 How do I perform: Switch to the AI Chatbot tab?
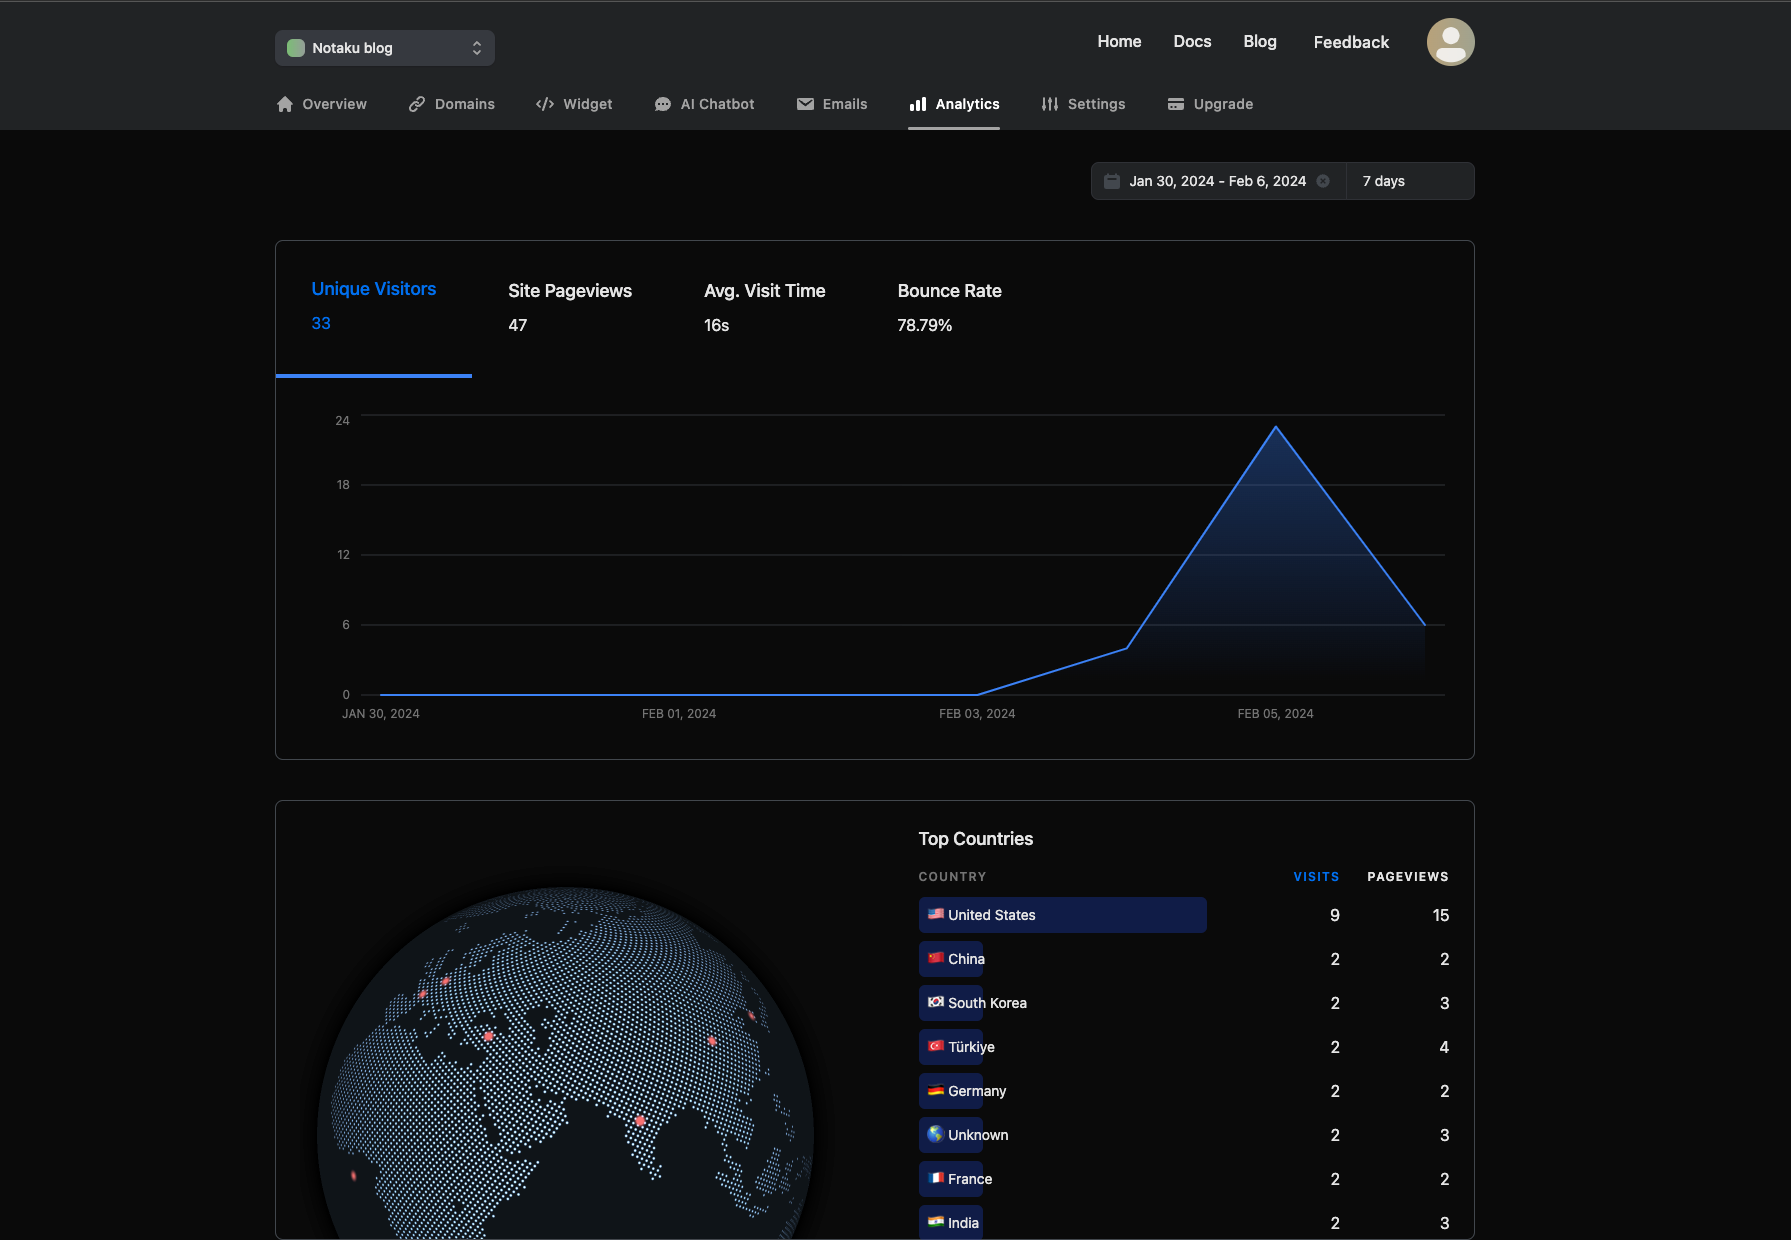[704, 104]
